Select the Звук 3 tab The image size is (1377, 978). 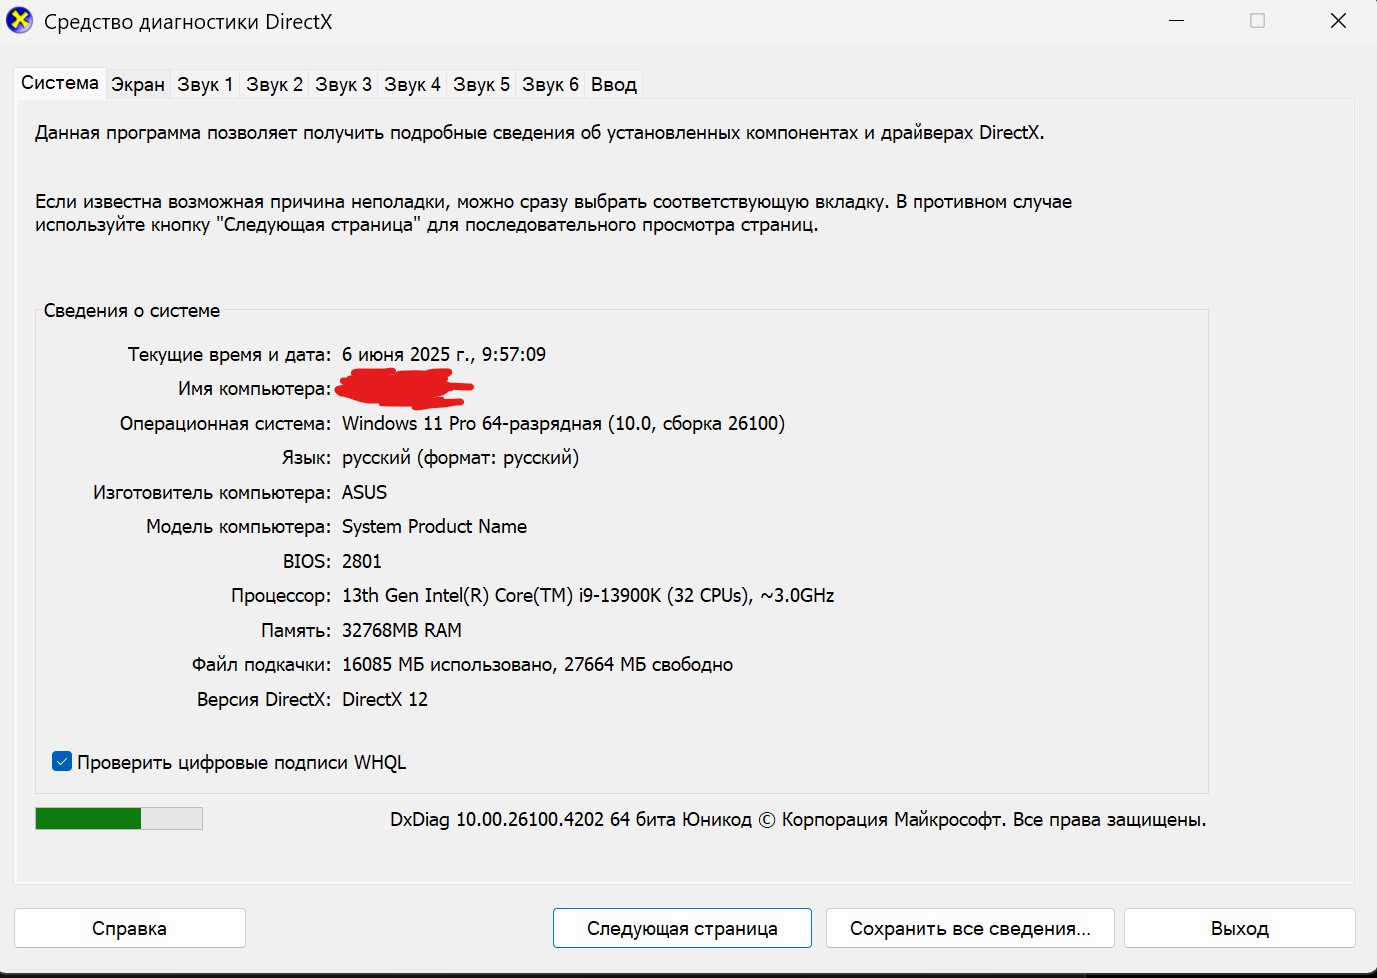click(343, 85)
